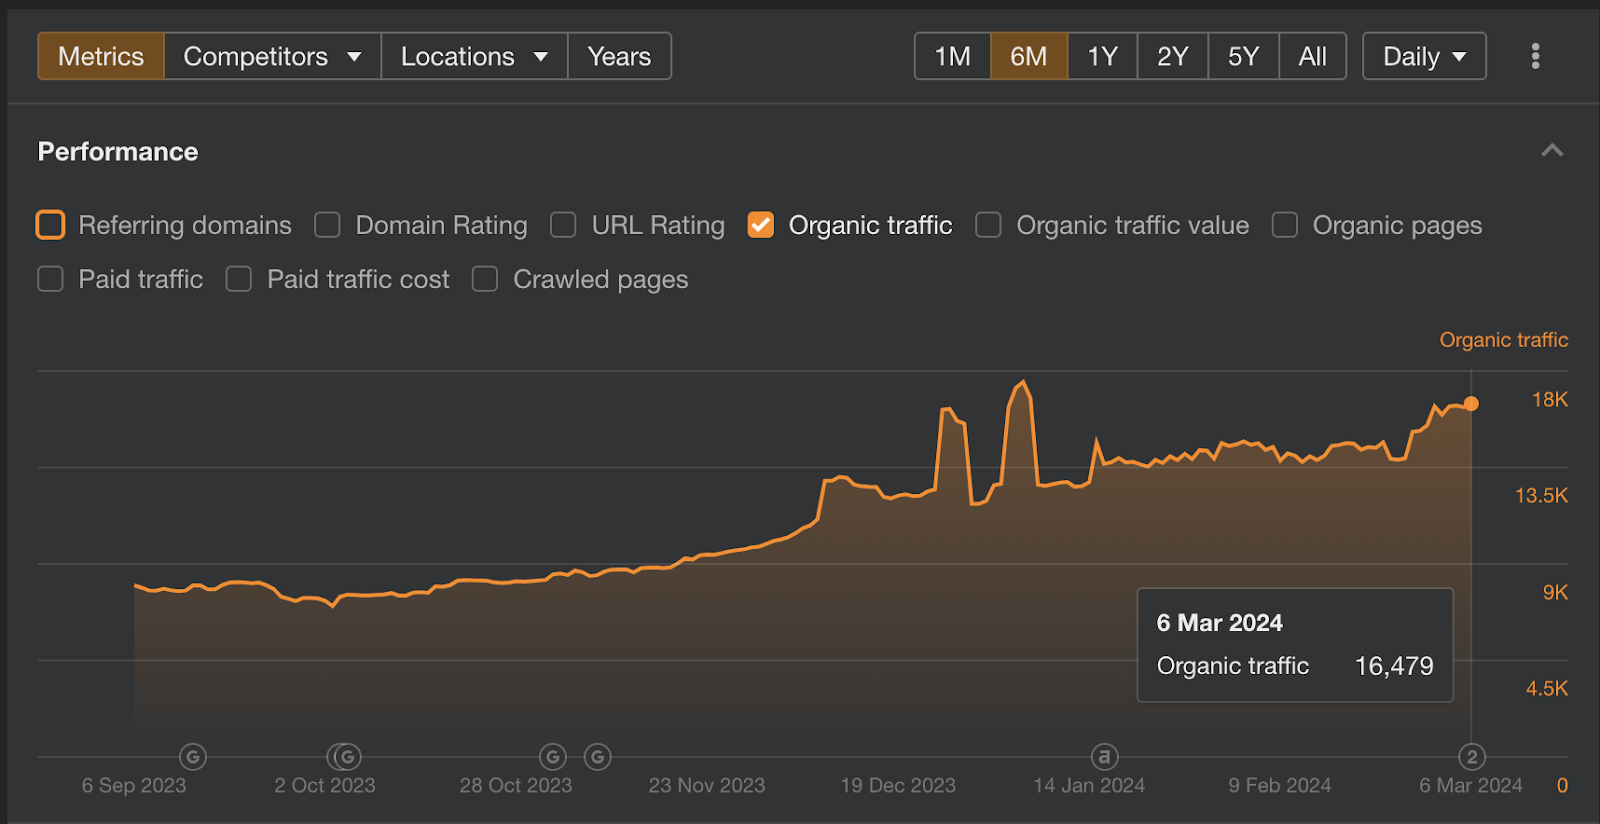Click the 23 Nov 2023 axis date
This screenshot has width=1600, height=824.
(706, 786)
